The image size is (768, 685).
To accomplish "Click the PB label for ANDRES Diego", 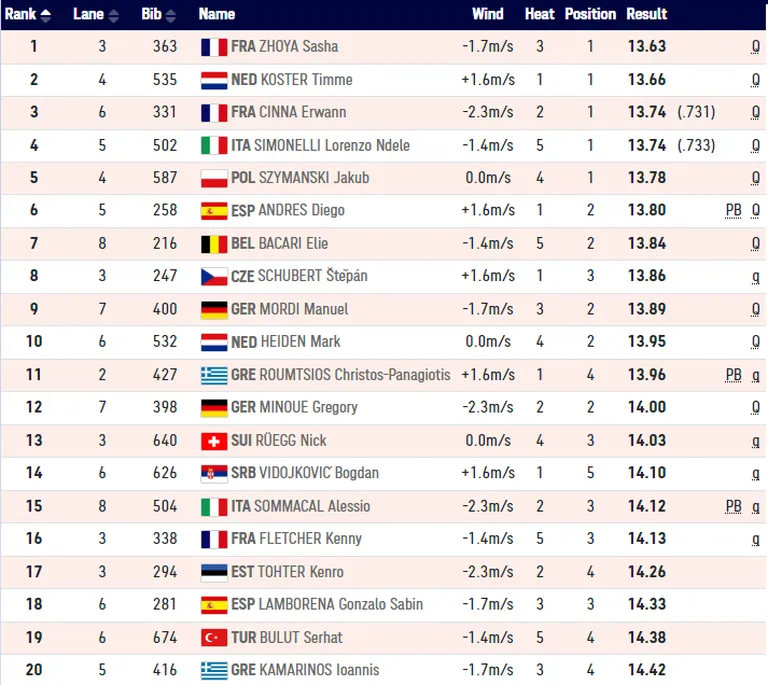I will (x=733, y=211).
